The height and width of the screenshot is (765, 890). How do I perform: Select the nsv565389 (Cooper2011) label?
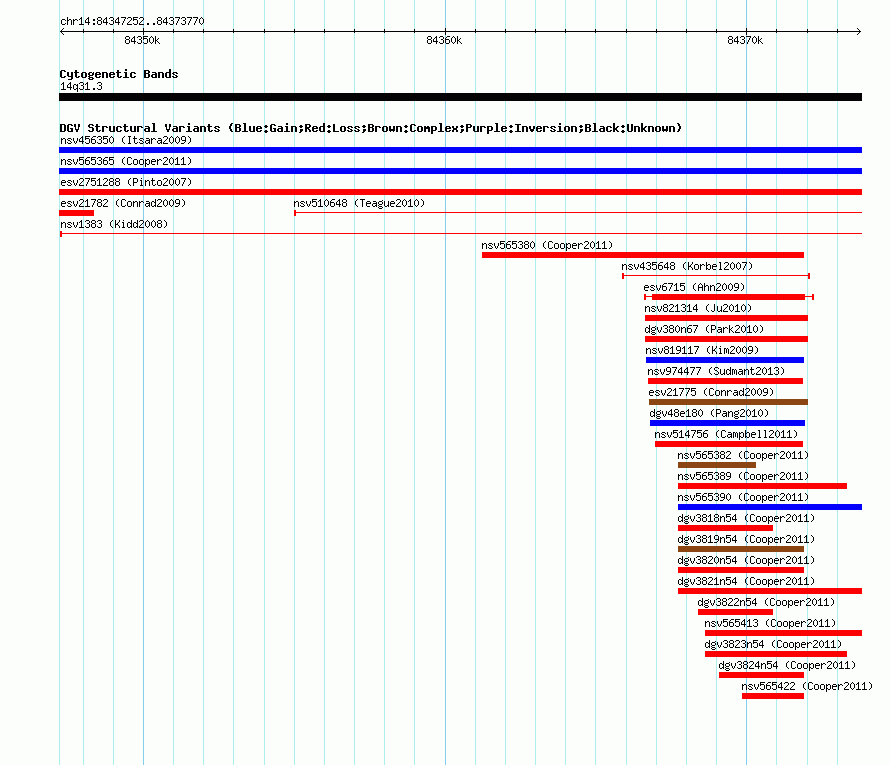pyautogui.click(x=743, y=476)
